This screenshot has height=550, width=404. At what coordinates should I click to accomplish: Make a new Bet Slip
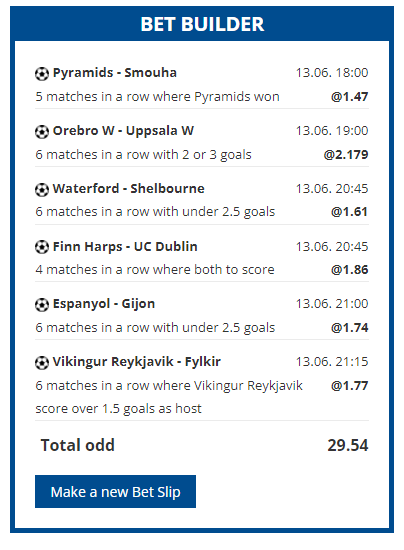tap(115, 491)
